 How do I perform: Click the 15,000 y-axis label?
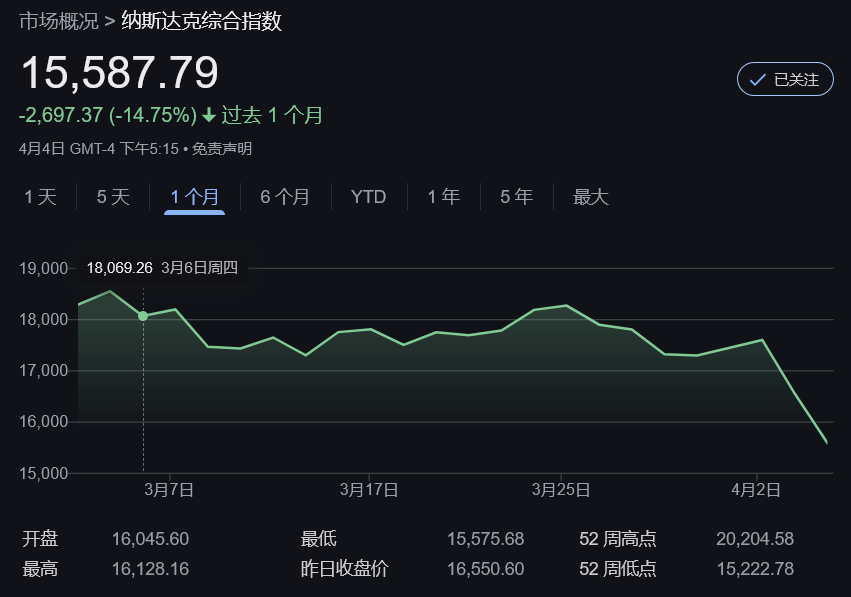(x=43, y=473)
